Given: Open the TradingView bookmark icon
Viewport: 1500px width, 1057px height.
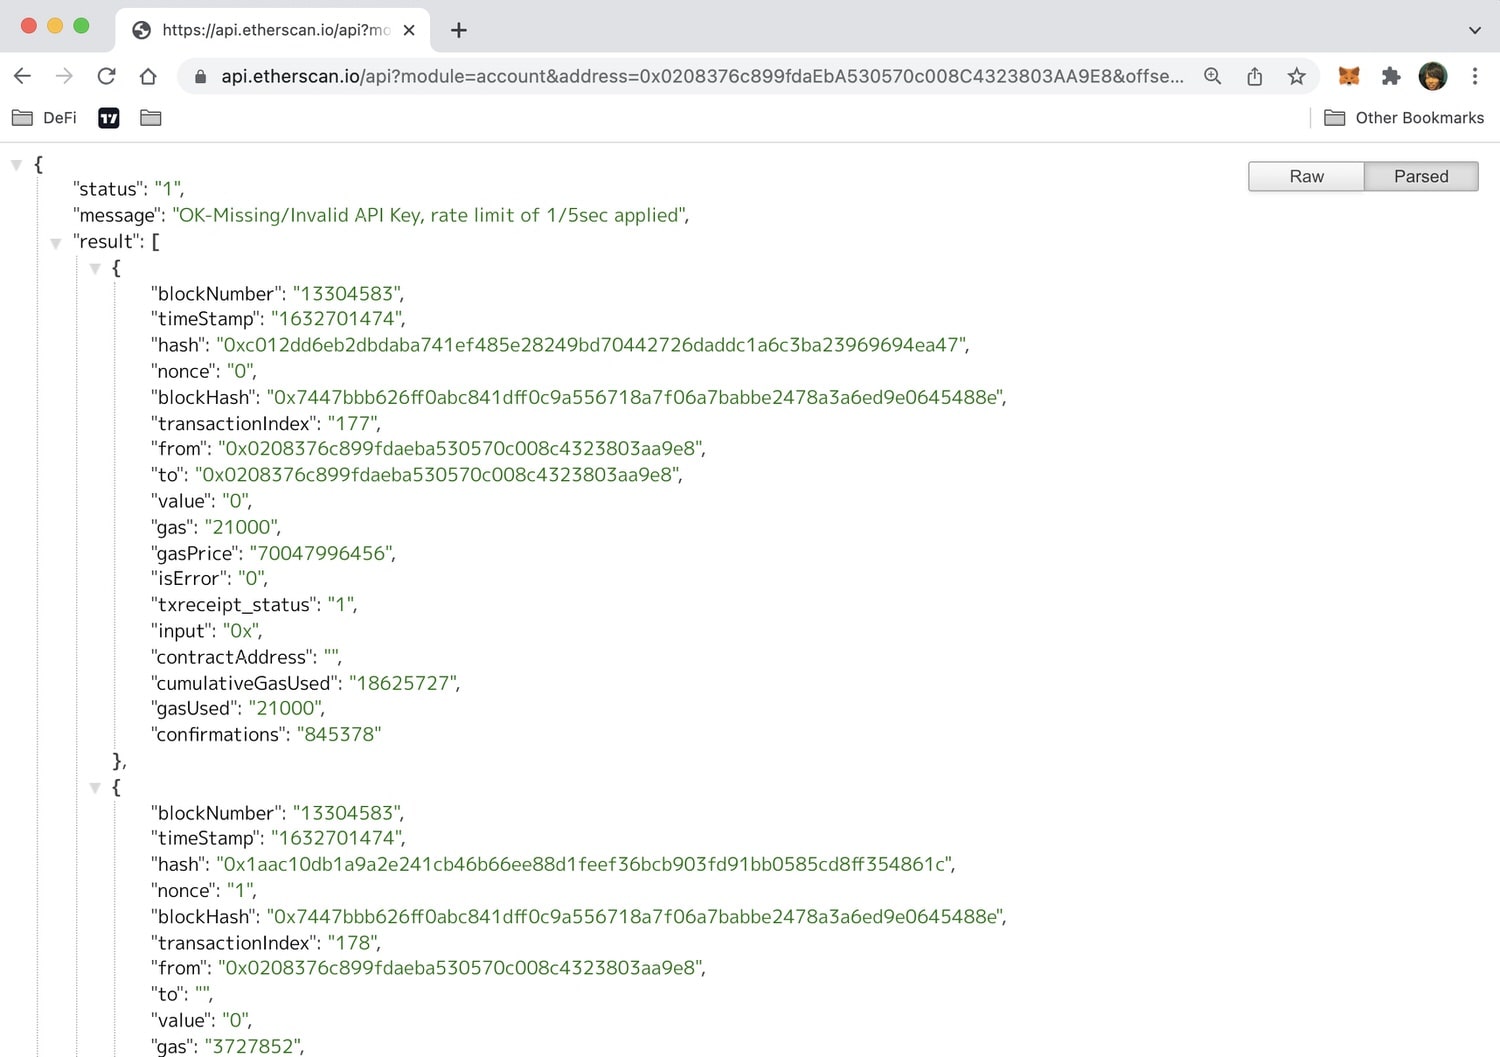Looking at the screenshot, I should (x=109, y=118).
